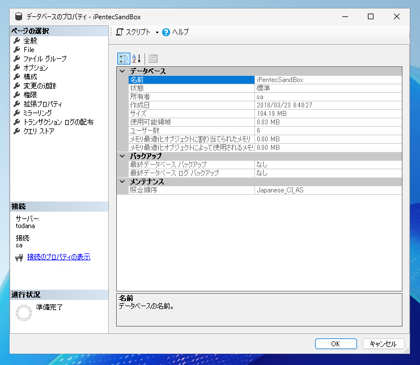
Task: Open the ファイル グループ page
Action: tap(45, 59)
